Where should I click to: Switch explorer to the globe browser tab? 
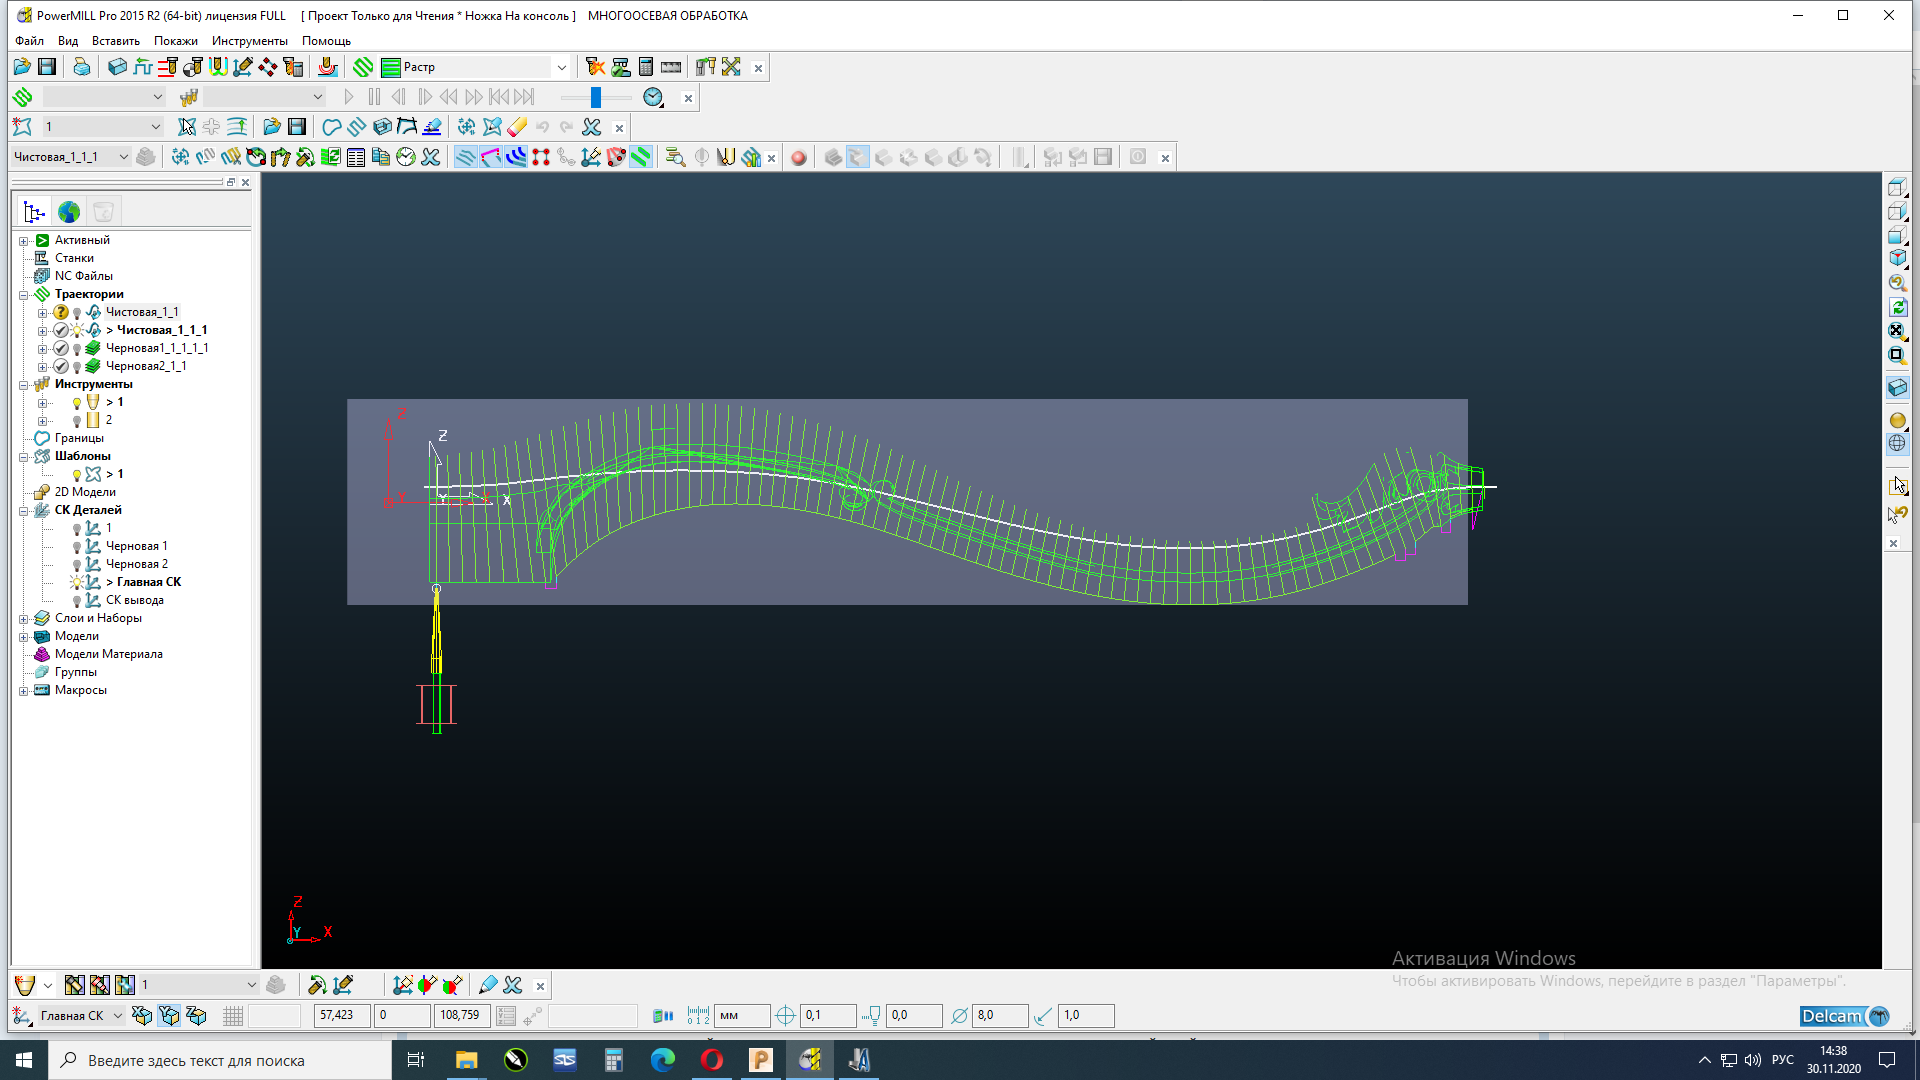tap(69, 212)
